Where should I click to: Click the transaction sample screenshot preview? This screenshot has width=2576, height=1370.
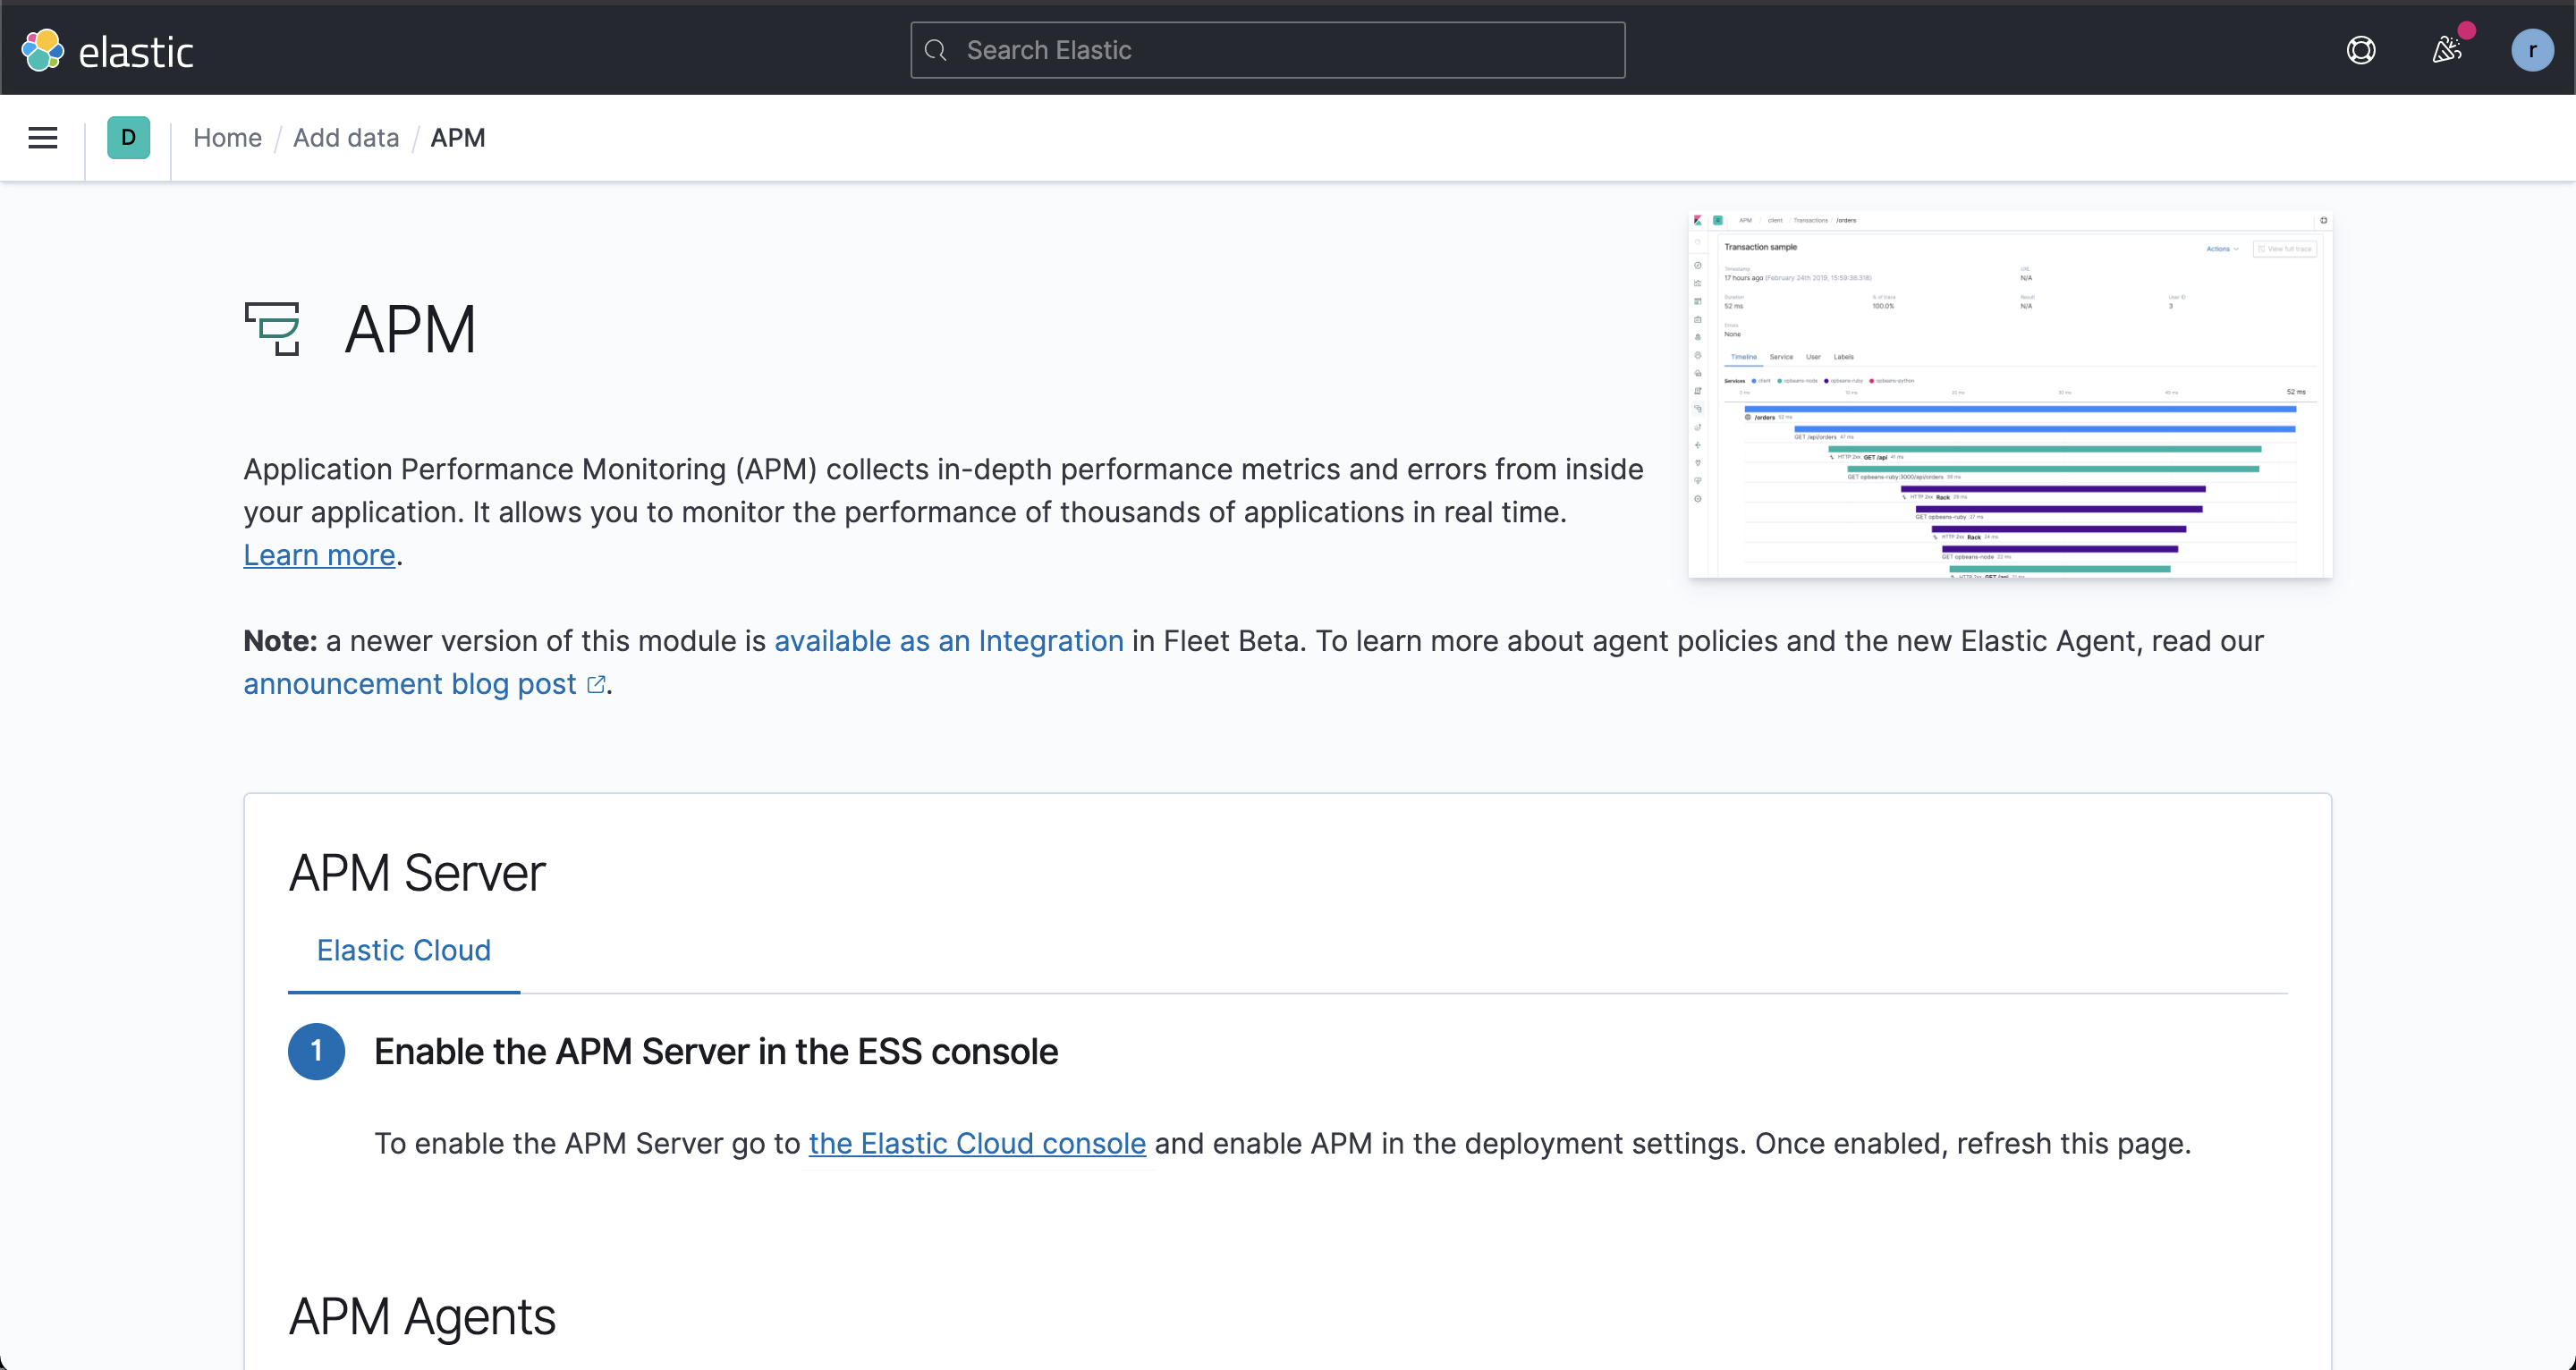pyautogui.click(x=2010, y=396)
